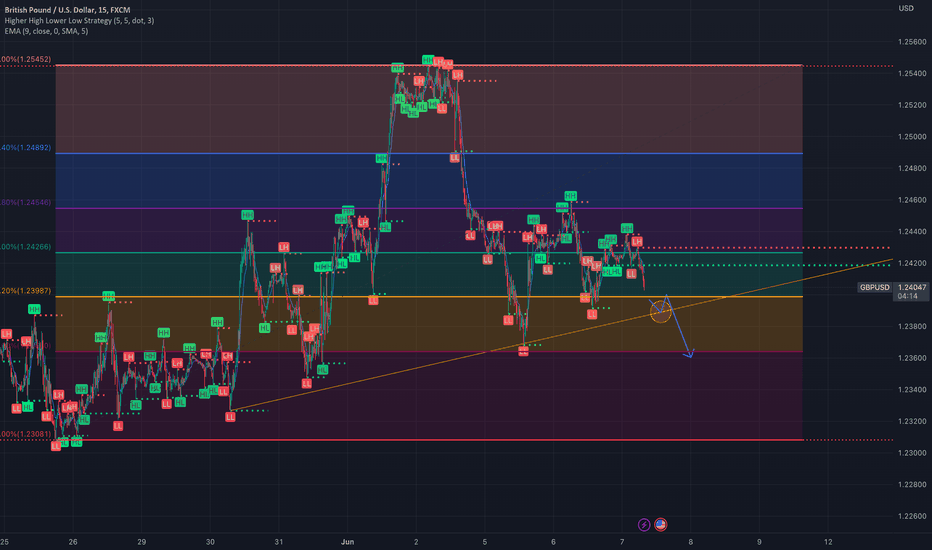Click price axis value 1.24800
The height and width of the screenshot is (550, 932).
[x=912, y=168]
